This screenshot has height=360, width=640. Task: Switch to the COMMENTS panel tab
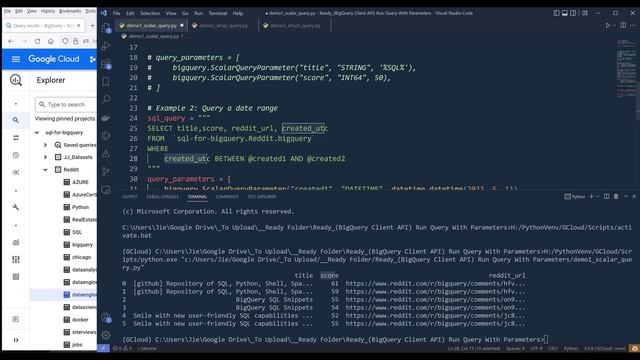tap(227, 197)
